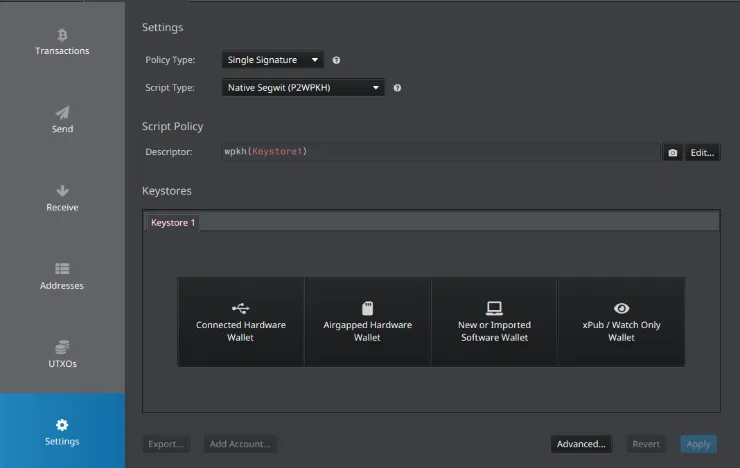This screenshot has width=740, height=468.
Task: Open the Policy Type dropdown
Action: [273, 60]
